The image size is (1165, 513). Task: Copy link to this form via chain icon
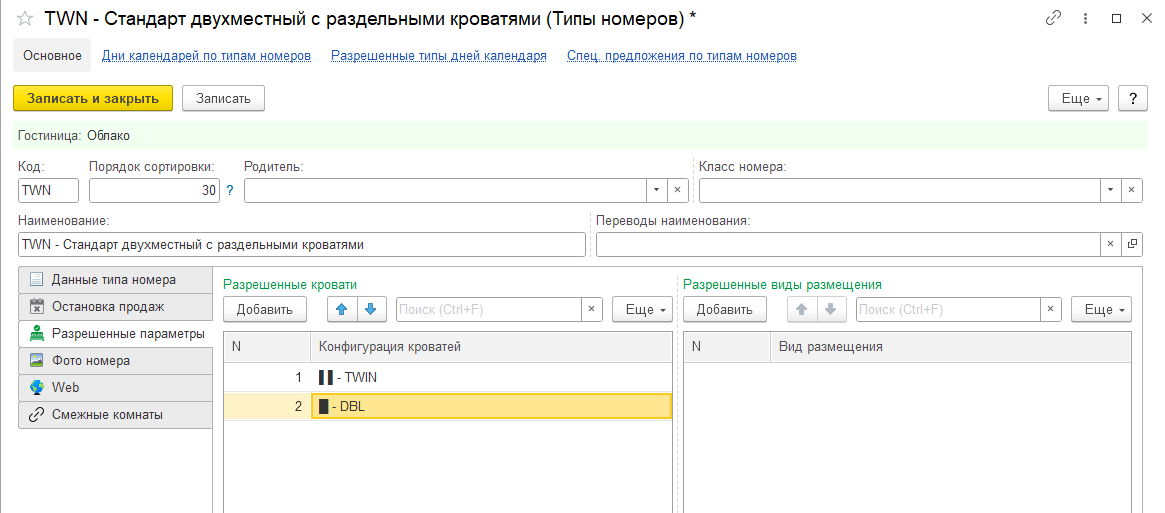pyautogui.click(x=1053, y=18)
